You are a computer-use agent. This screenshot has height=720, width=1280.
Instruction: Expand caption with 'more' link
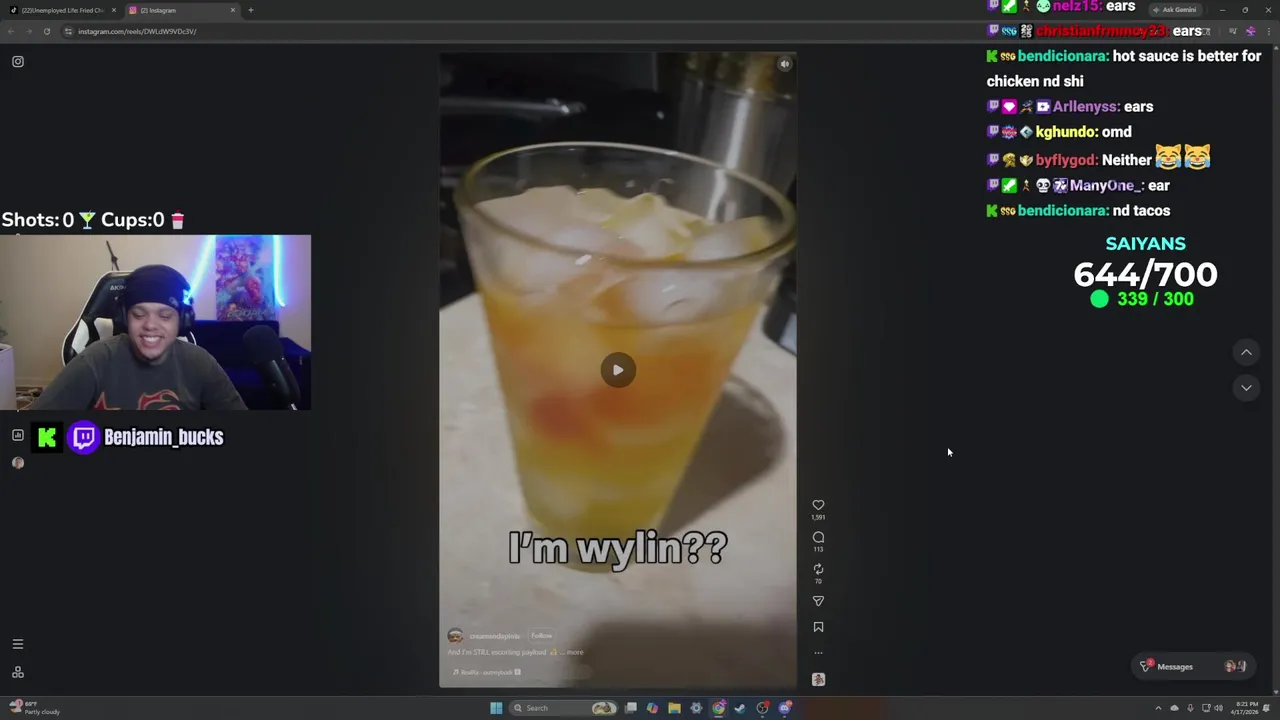[x=575, y=652]
